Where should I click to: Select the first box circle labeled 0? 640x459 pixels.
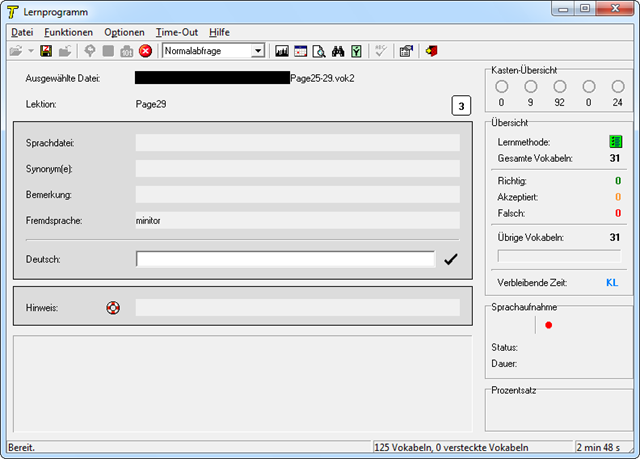[x=501, y=87]
